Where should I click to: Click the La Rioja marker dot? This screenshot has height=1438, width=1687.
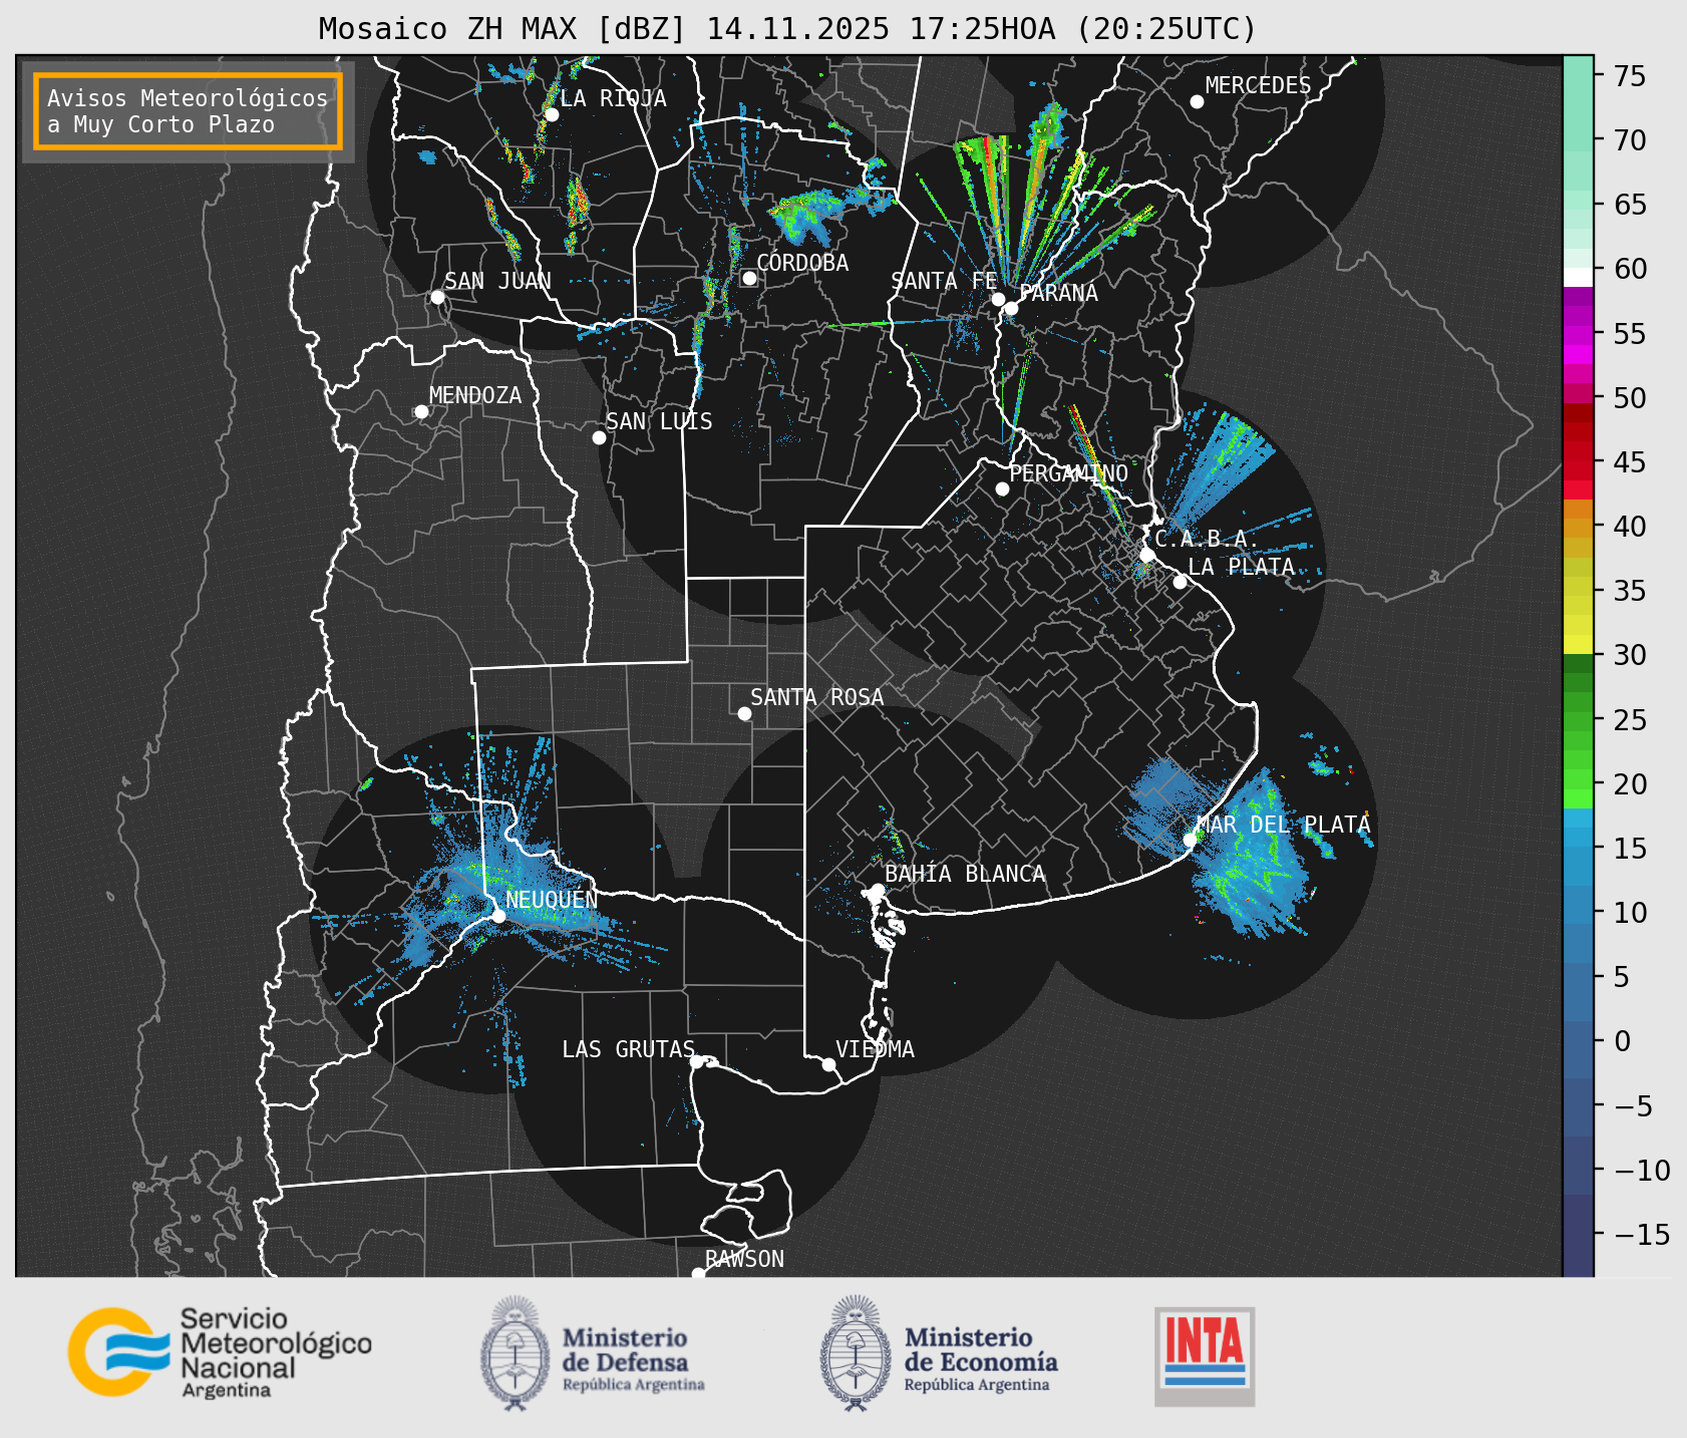pyautogui.click(x=551, y=114)
